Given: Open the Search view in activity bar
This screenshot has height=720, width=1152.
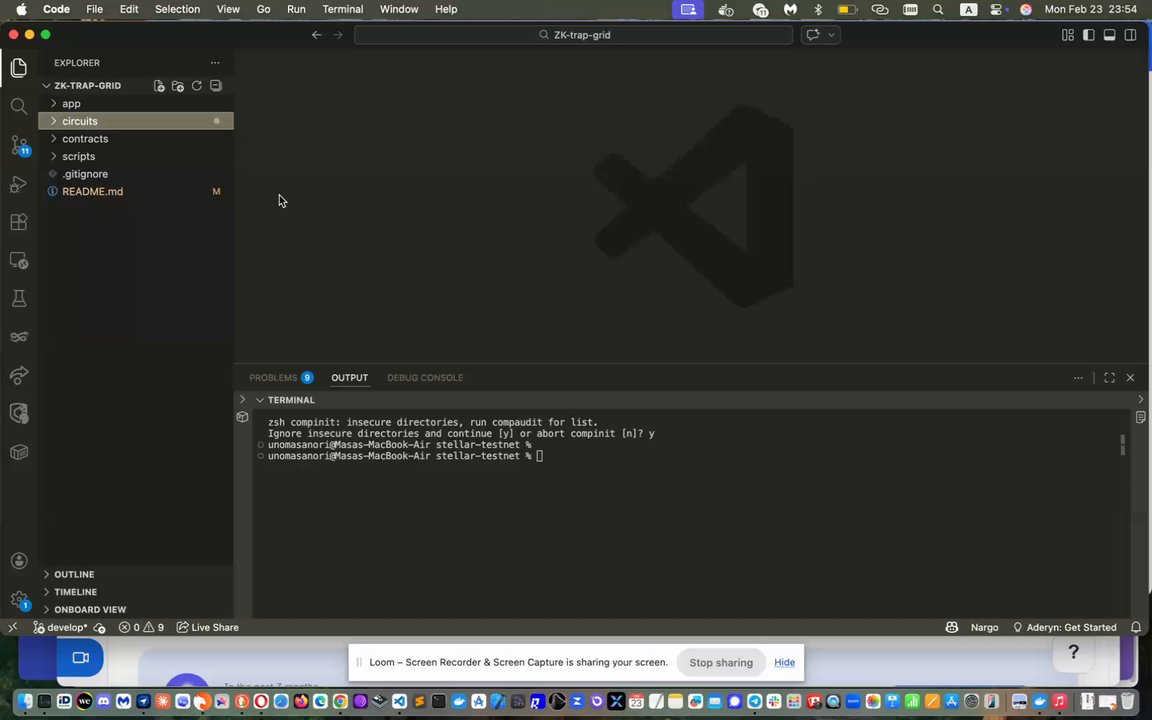Looking at the screenshot, I should point(18,106).
